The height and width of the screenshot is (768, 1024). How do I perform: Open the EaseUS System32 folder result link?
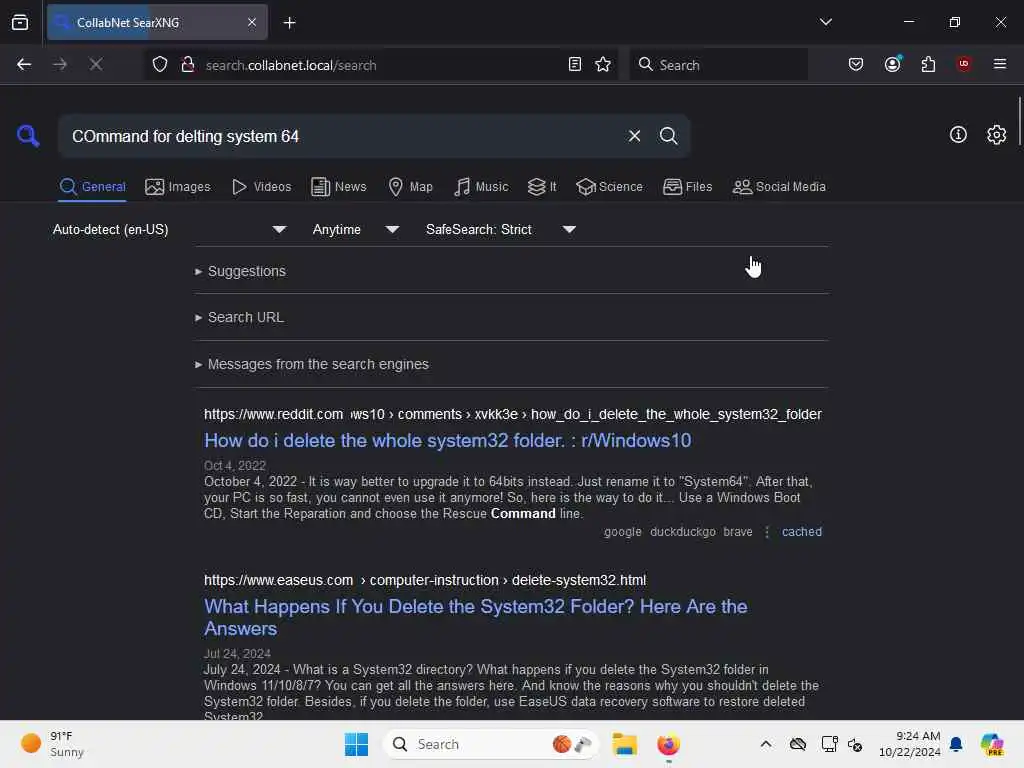475,617
